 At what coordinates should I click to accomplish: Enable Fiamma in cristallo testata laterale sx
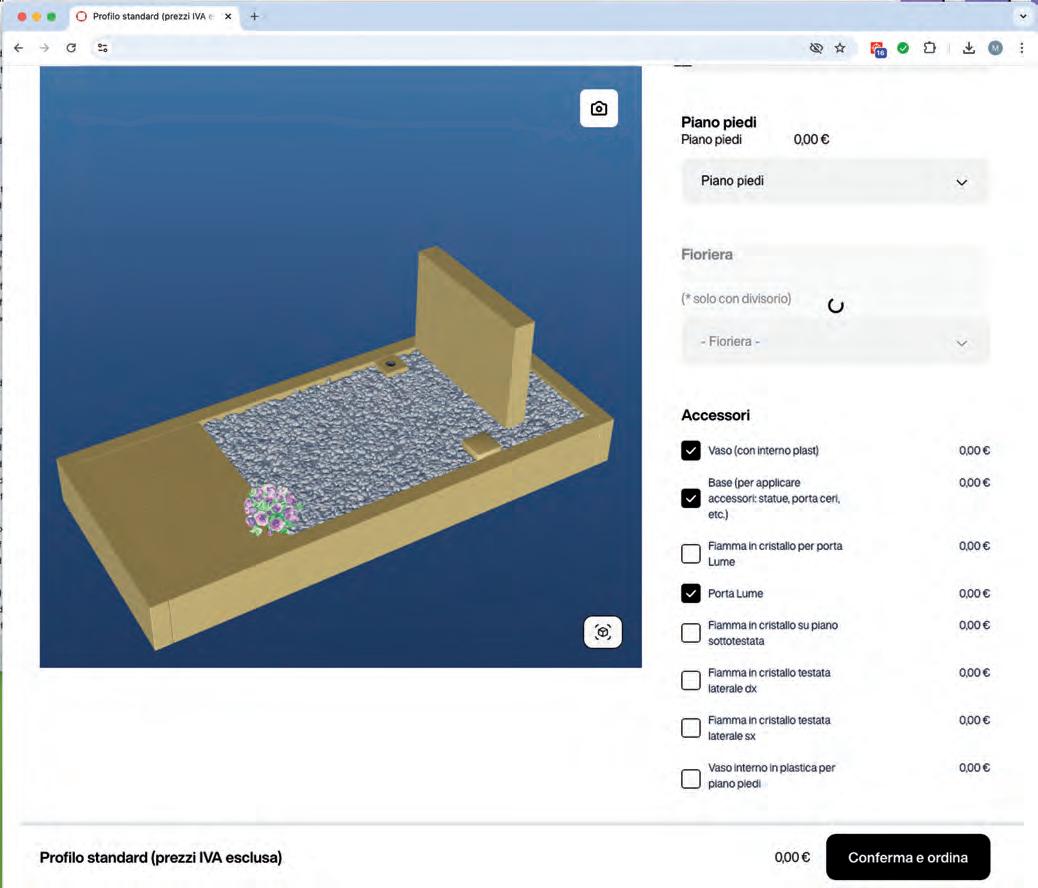pos(690,728)
